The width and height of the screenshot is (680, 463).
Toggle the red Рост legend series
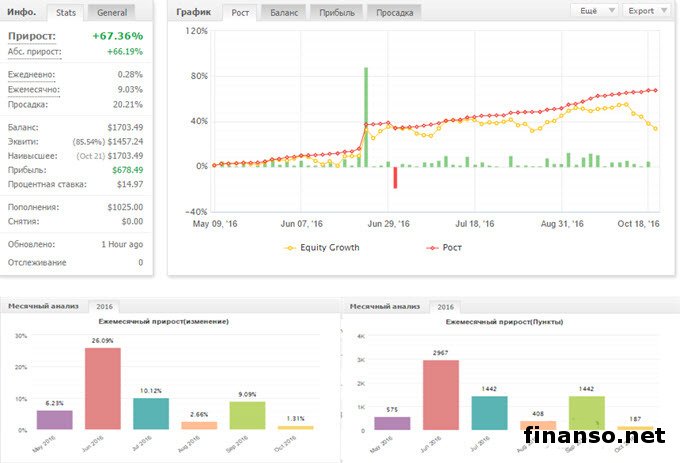[444, 246]
